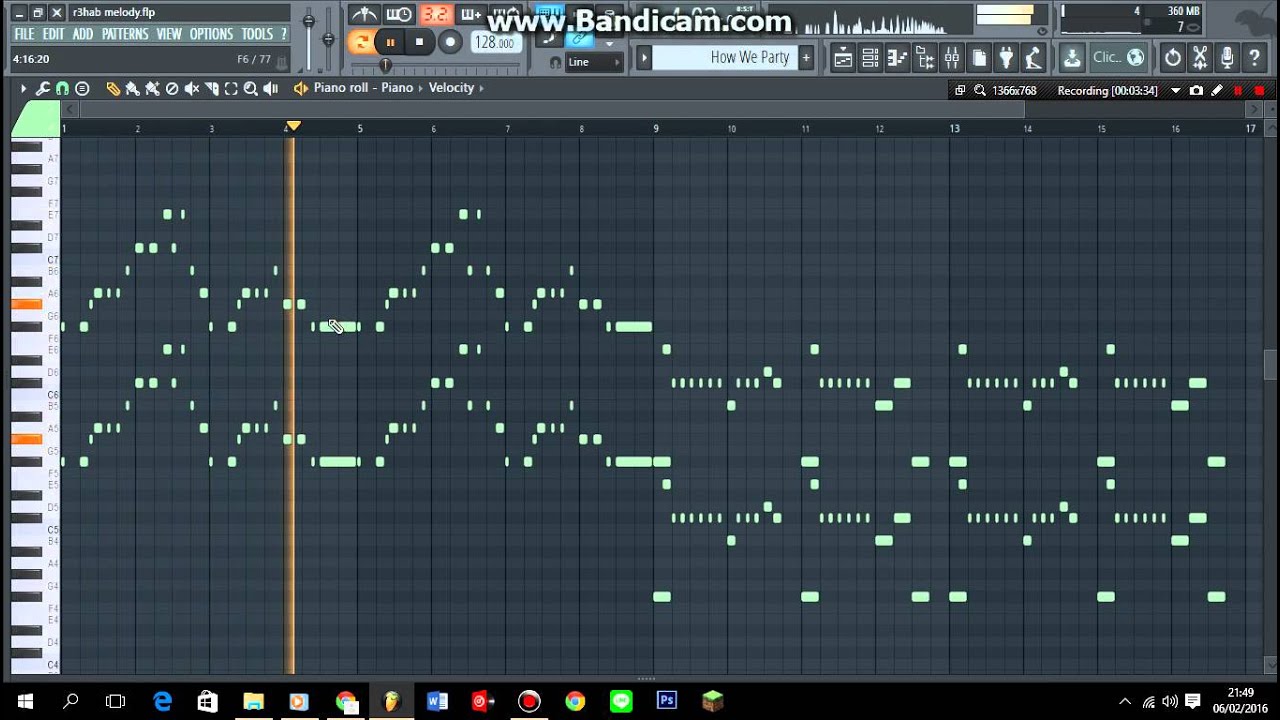The width and height of the screenshot is (1280, 720).
Task: Open the FILE menu
Action: (24, 34)
